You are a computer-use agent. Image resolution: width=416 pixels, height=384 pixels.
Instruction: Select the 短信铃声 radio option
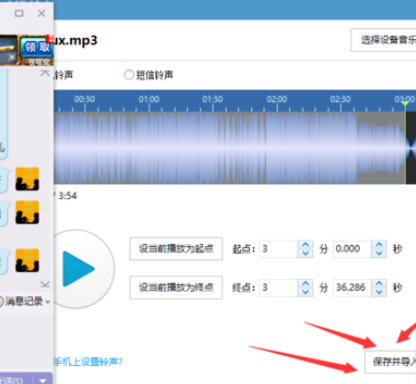[x=129, y=75]
